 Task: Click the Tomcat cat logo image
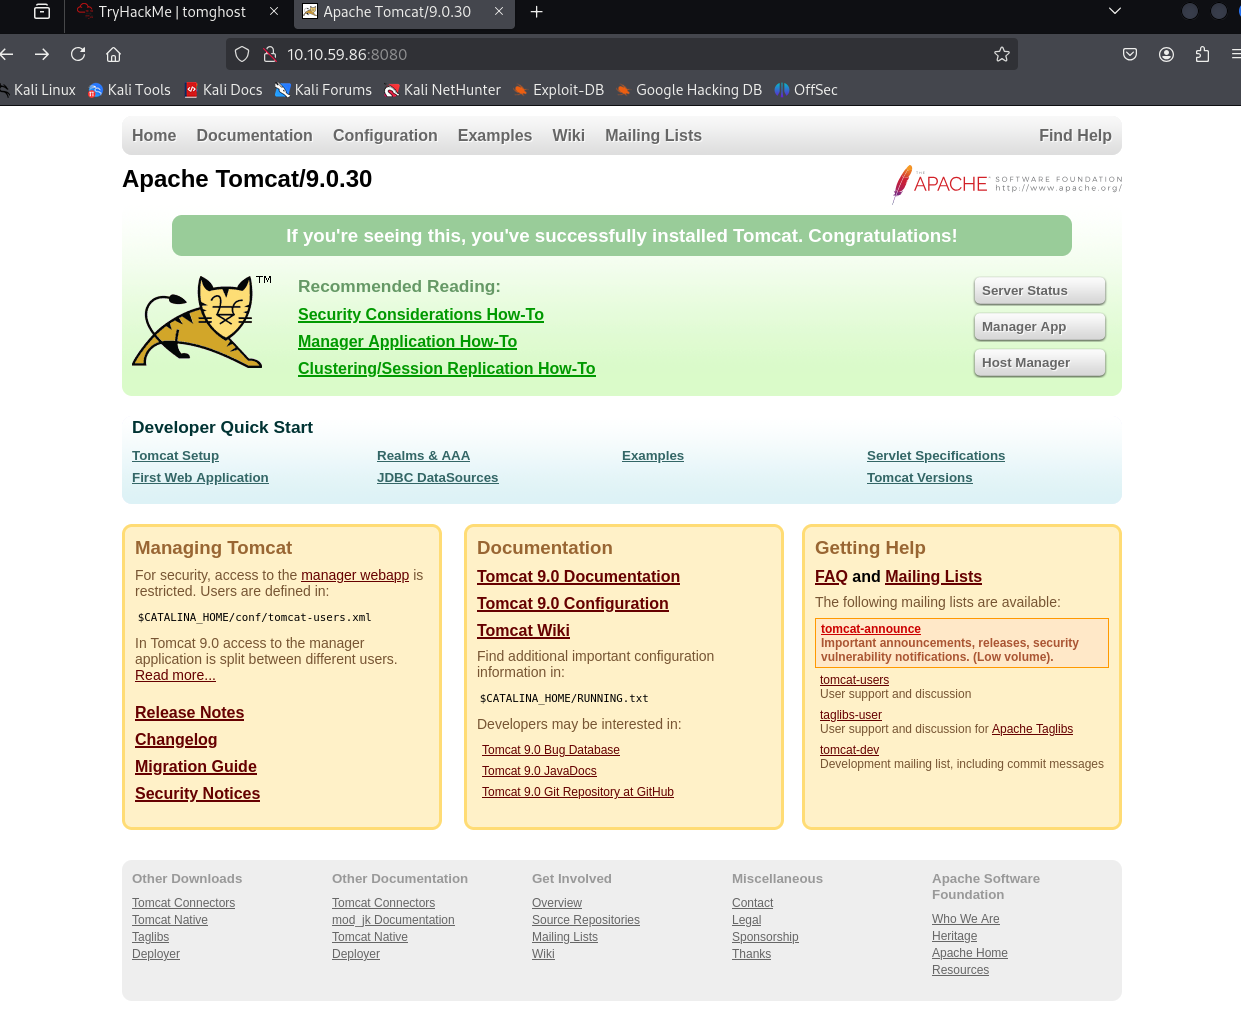point(201,322)
